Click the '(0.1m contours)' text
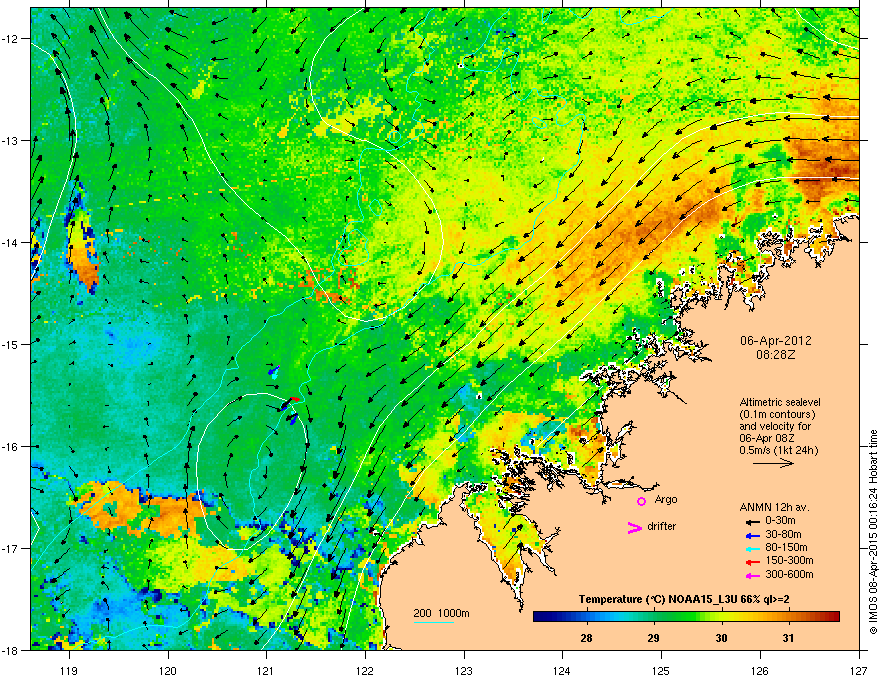Screen dimensions: 880x680 (x=777, y=415)
